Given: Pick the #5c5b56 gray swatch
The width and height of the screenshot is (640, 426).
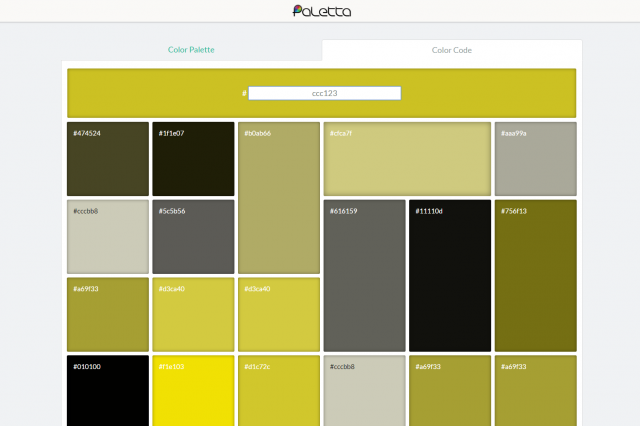Looking at the screenshot, I should (193, 237).
